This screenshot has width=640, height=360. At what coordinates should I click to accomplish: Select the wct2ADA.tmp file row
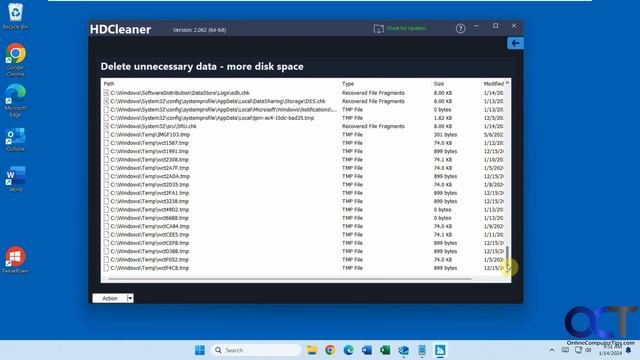pos(304,176)
